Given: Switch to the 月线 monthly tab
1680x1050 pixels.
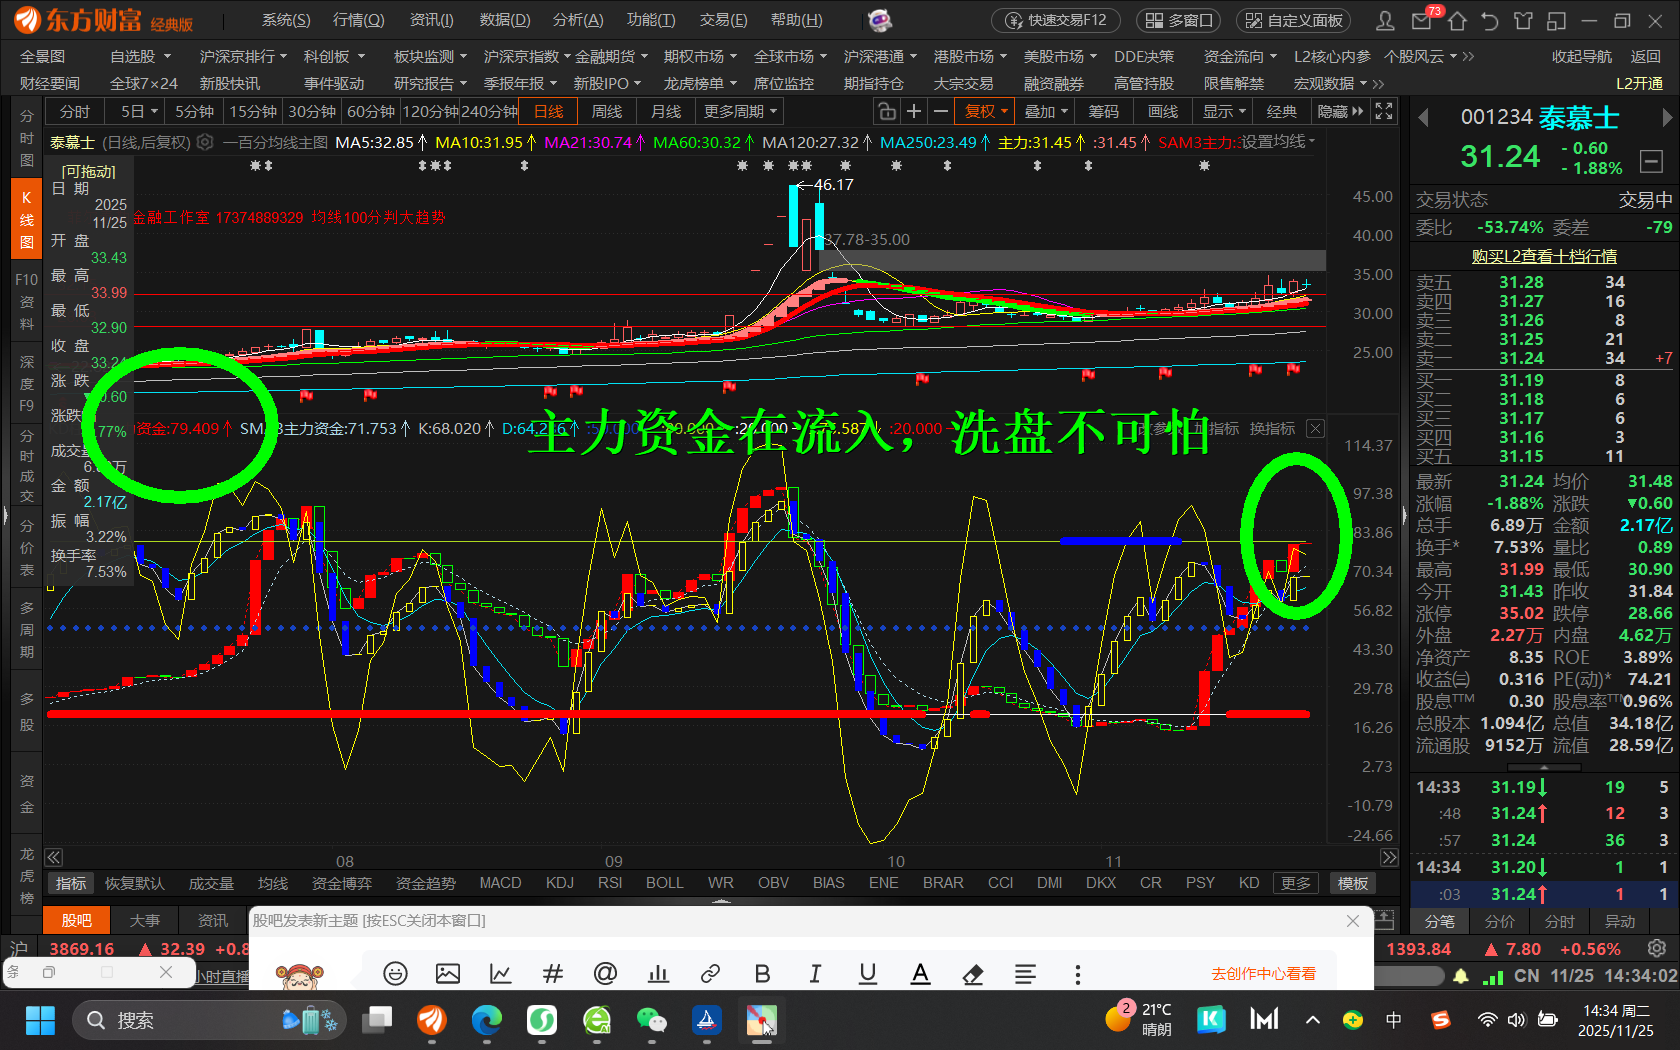Looking at the screenshot, I should [x=666, y=111].
